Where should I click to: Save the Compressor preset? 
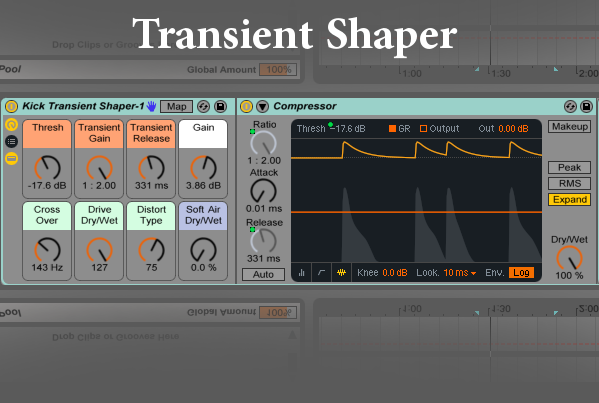pyautogui.click(x=586, y=107)
